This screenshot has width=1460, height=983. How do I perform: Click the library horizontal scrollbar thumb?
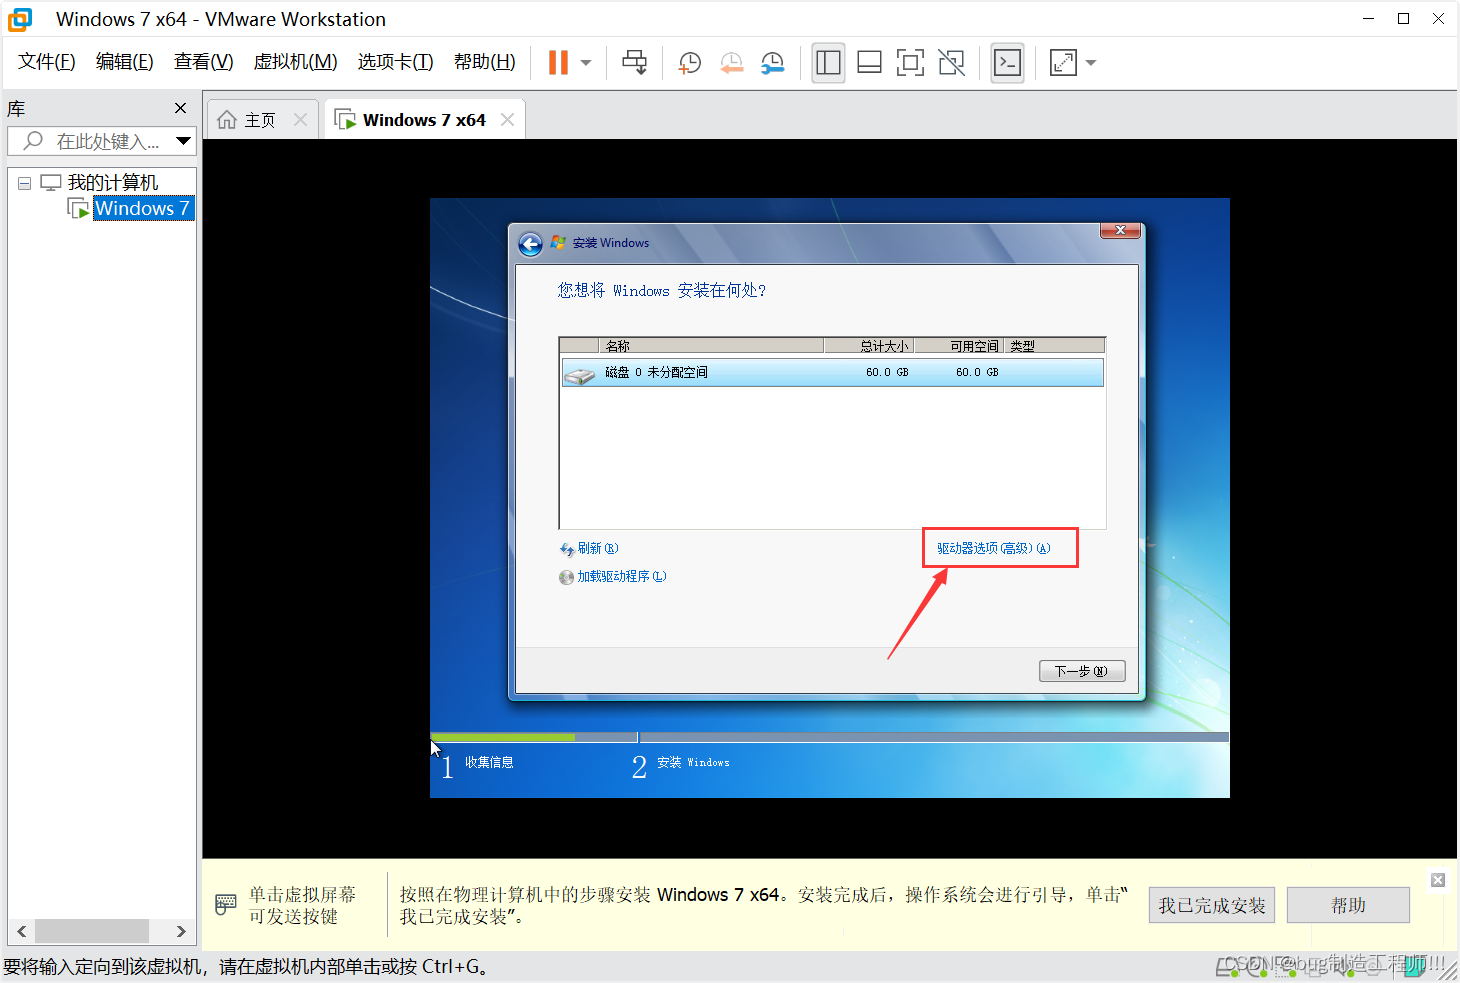pyautogui.click(x=92, y=931)
